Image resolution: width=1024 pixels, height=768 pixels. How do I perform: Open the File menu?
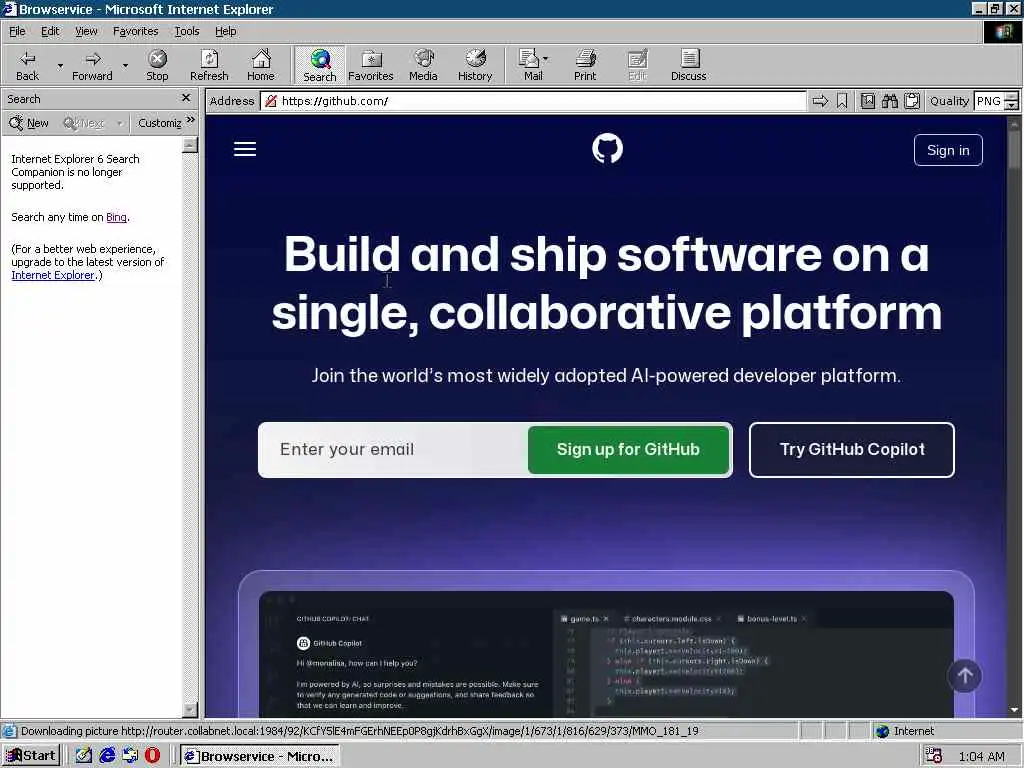(17, 31)
